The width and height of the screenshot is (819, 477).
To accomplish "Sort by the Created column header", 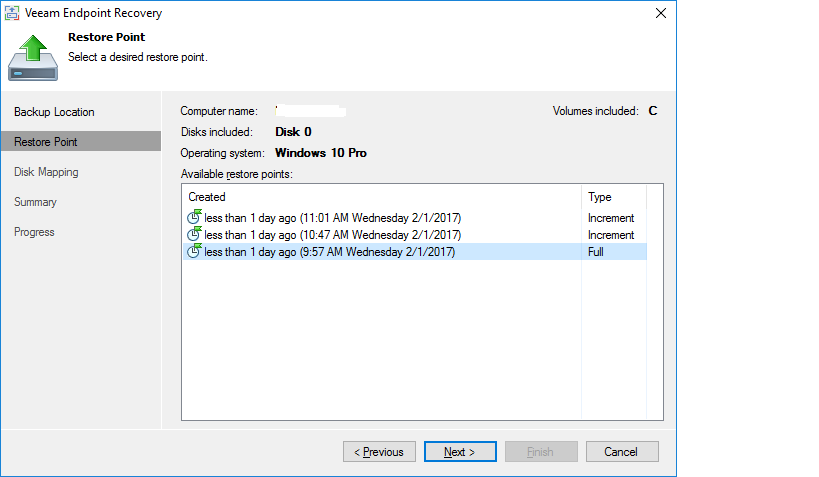I will (380, 197).
